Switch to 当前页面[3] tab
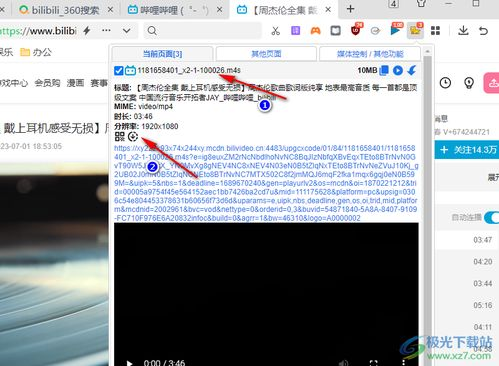This screenshot has width=499, height=366. tap(162, 54)
